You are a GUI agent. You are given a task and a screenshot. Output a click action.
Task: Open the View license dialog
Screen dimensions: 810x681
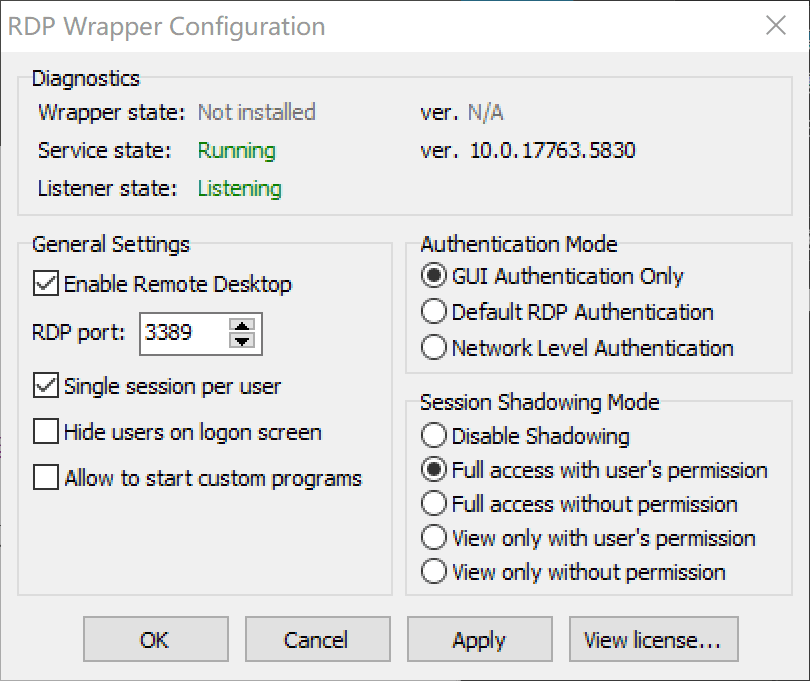[x=653, y=639]
